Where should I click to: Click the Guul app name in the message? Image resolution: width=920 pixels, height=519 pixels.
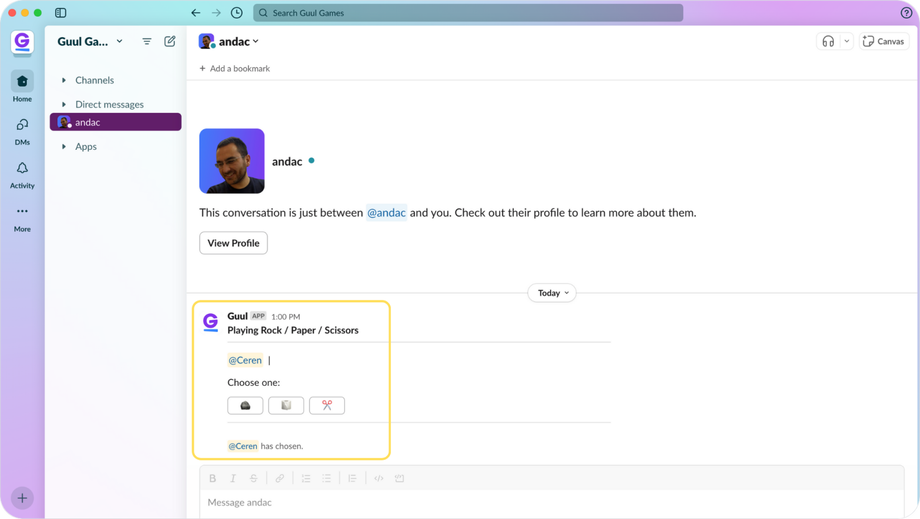238,316
